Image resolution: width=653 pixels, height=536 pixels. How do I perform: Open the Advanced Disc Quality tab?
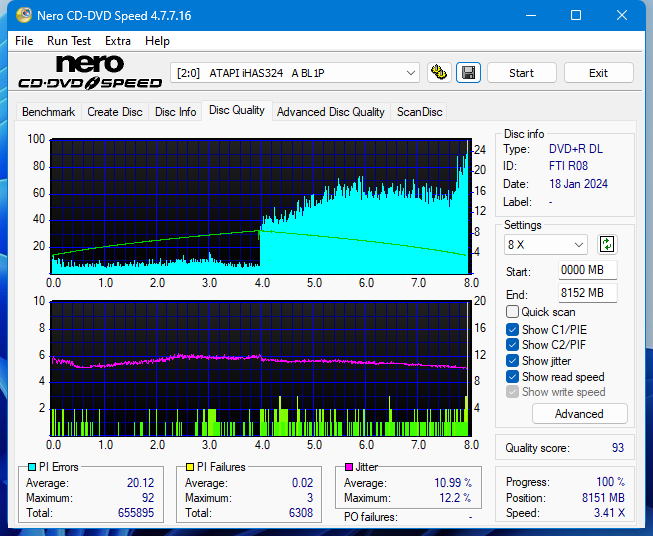coord(331,112)
